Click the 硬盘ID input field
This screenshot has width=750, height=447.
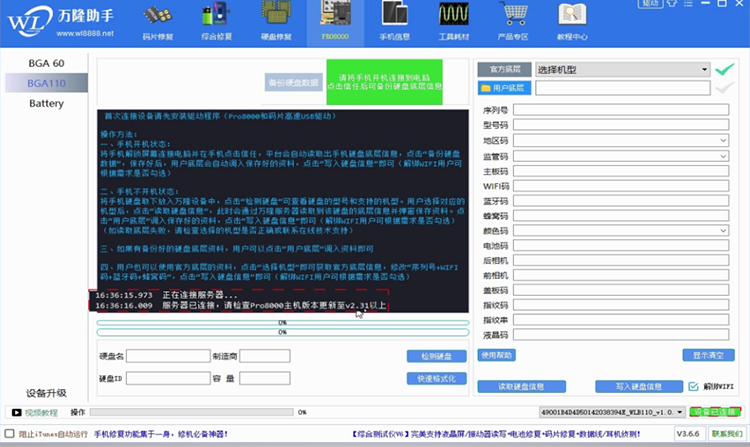pyautogui.click(x=168, y=379)
